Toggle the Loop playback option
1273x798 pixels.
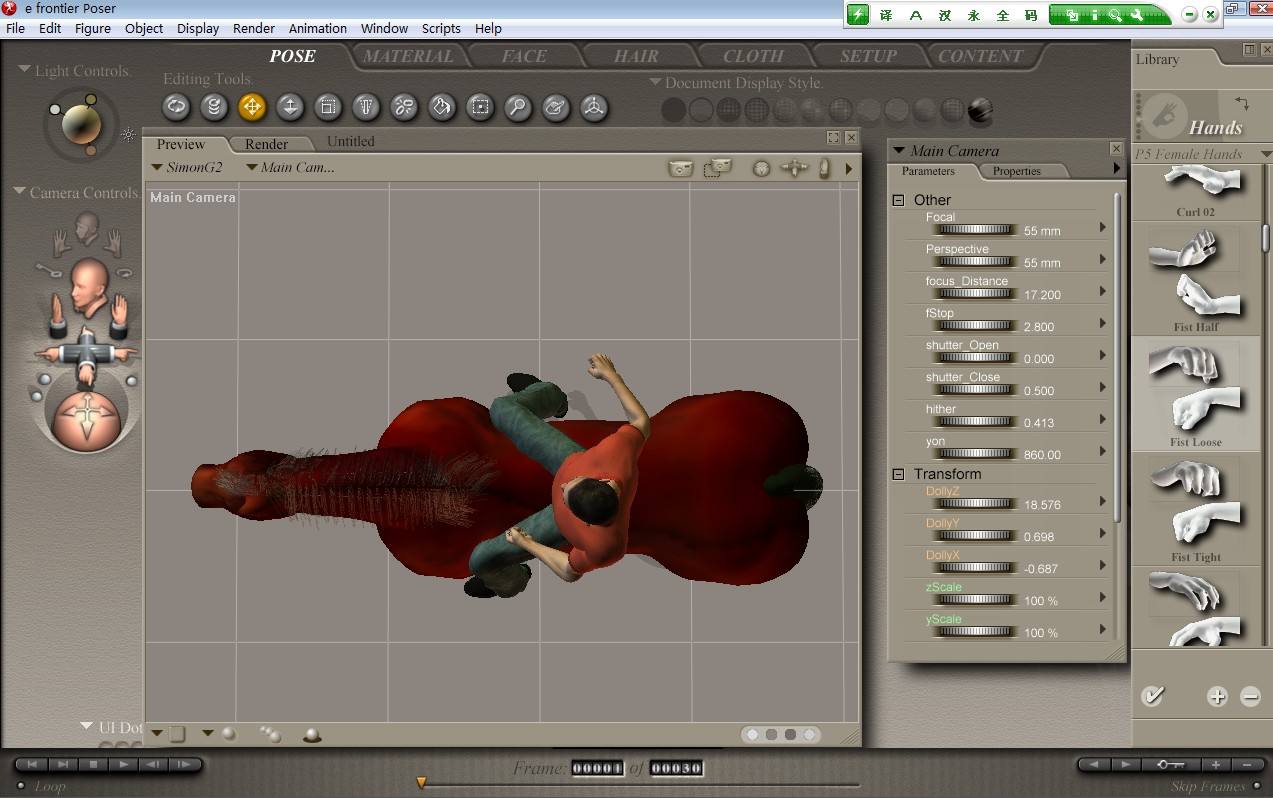click(21, 786)
